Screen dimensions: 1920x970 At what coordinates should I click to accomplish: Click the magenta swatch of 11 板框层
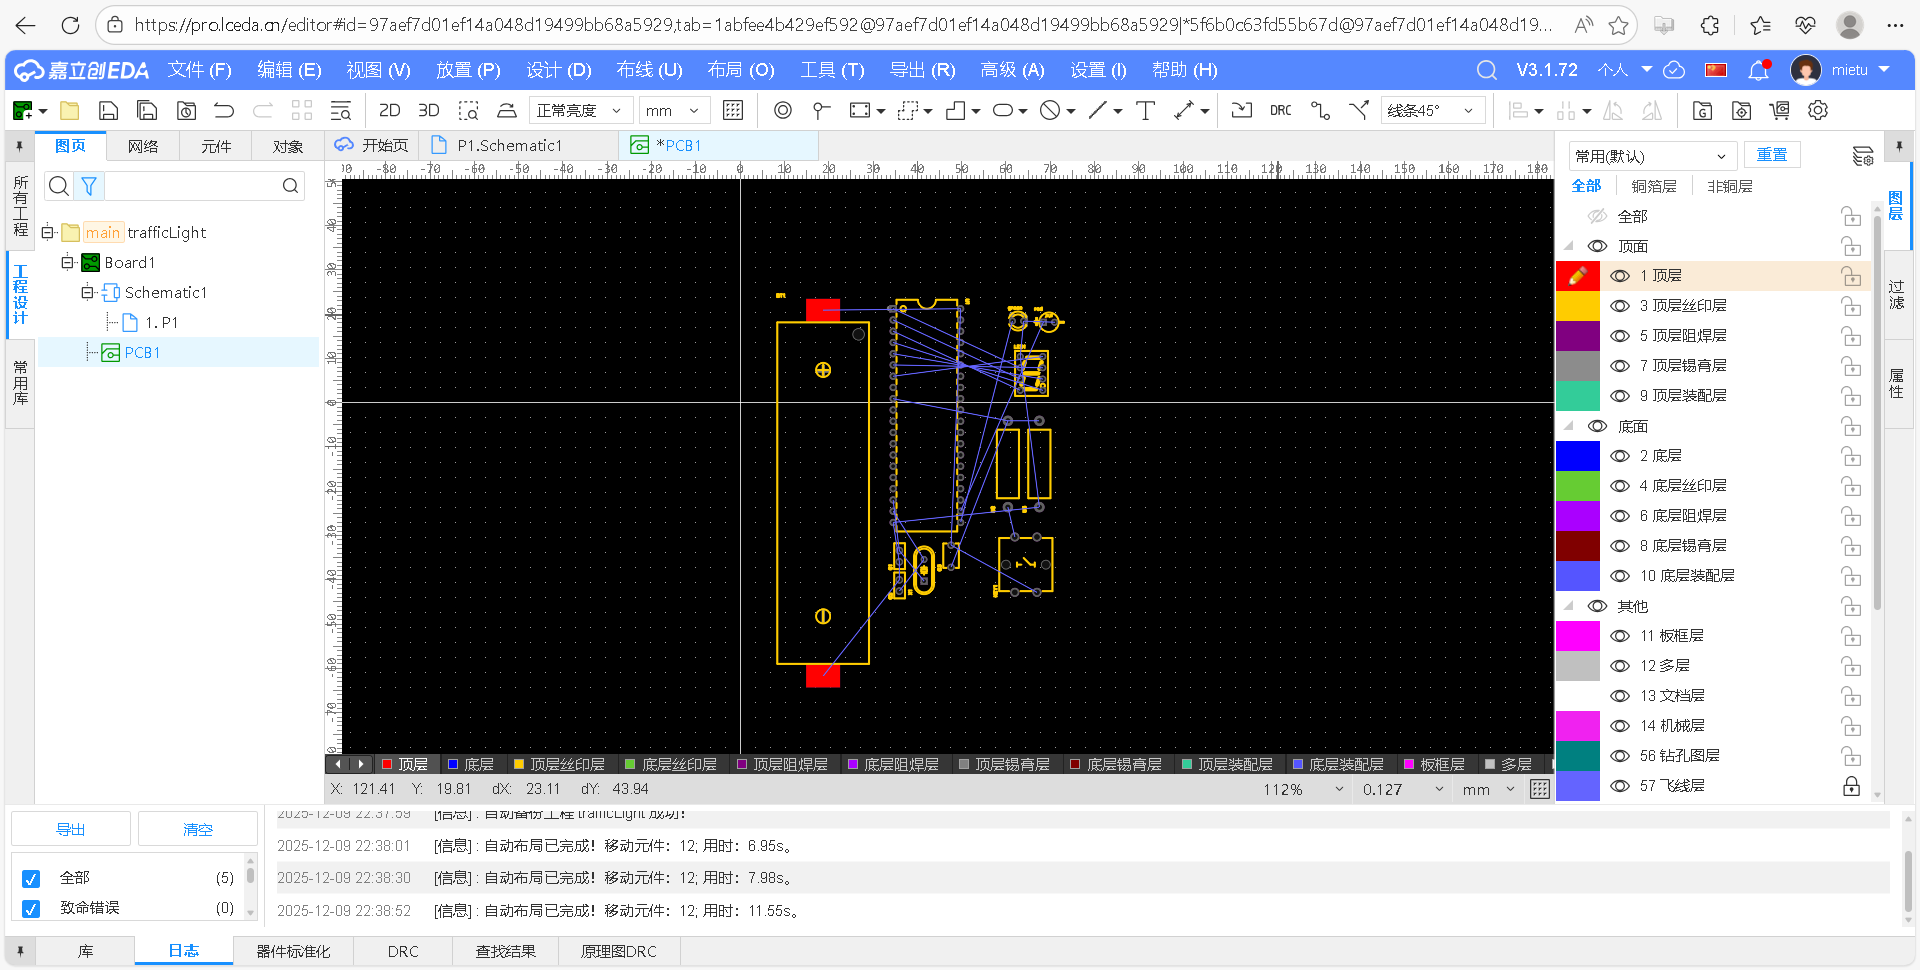tap(1578, 636)
